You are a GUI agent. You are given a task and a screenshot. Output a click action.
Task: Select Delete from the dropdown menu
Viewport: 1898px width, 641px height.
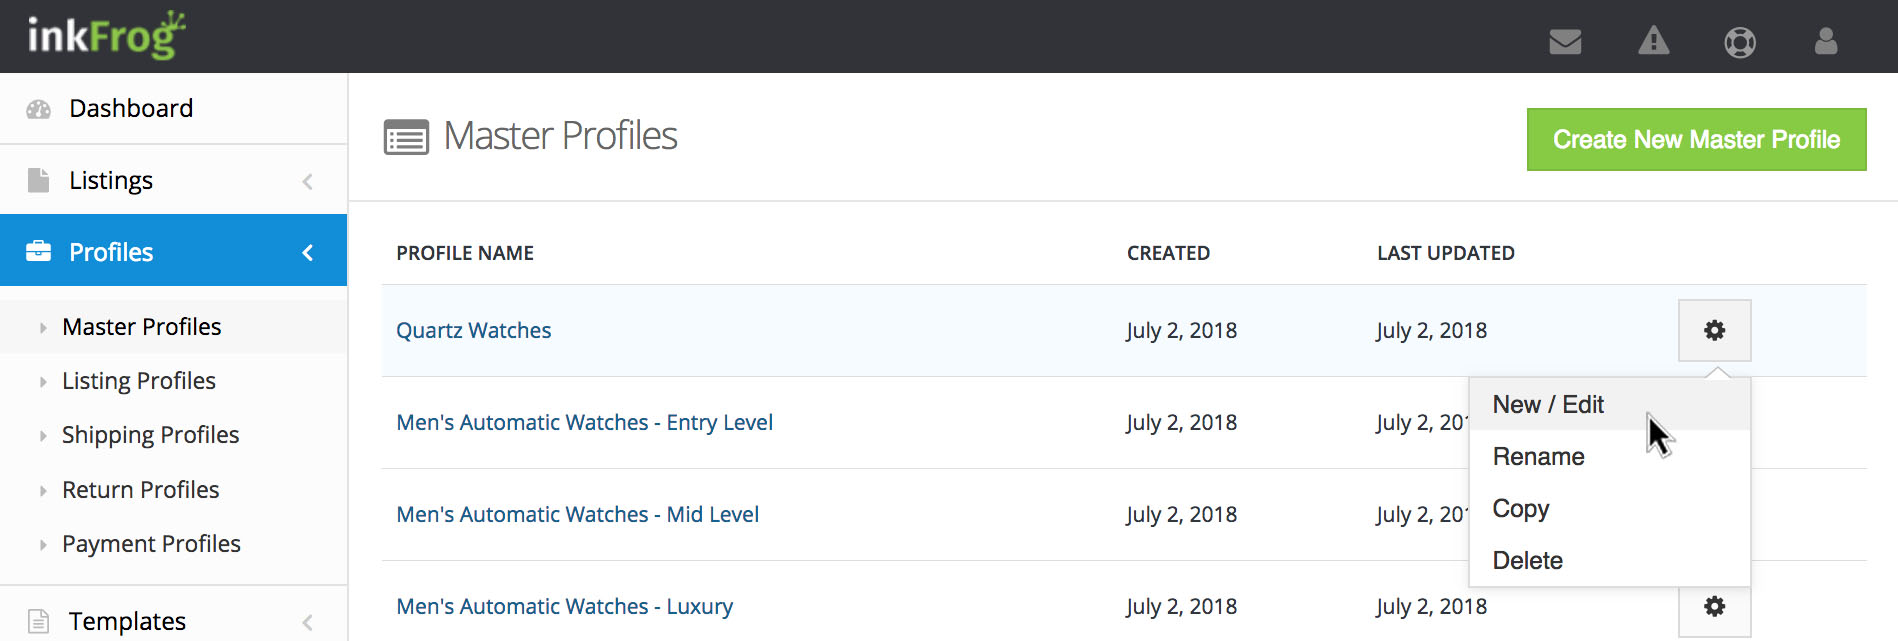coord(1527,561)
